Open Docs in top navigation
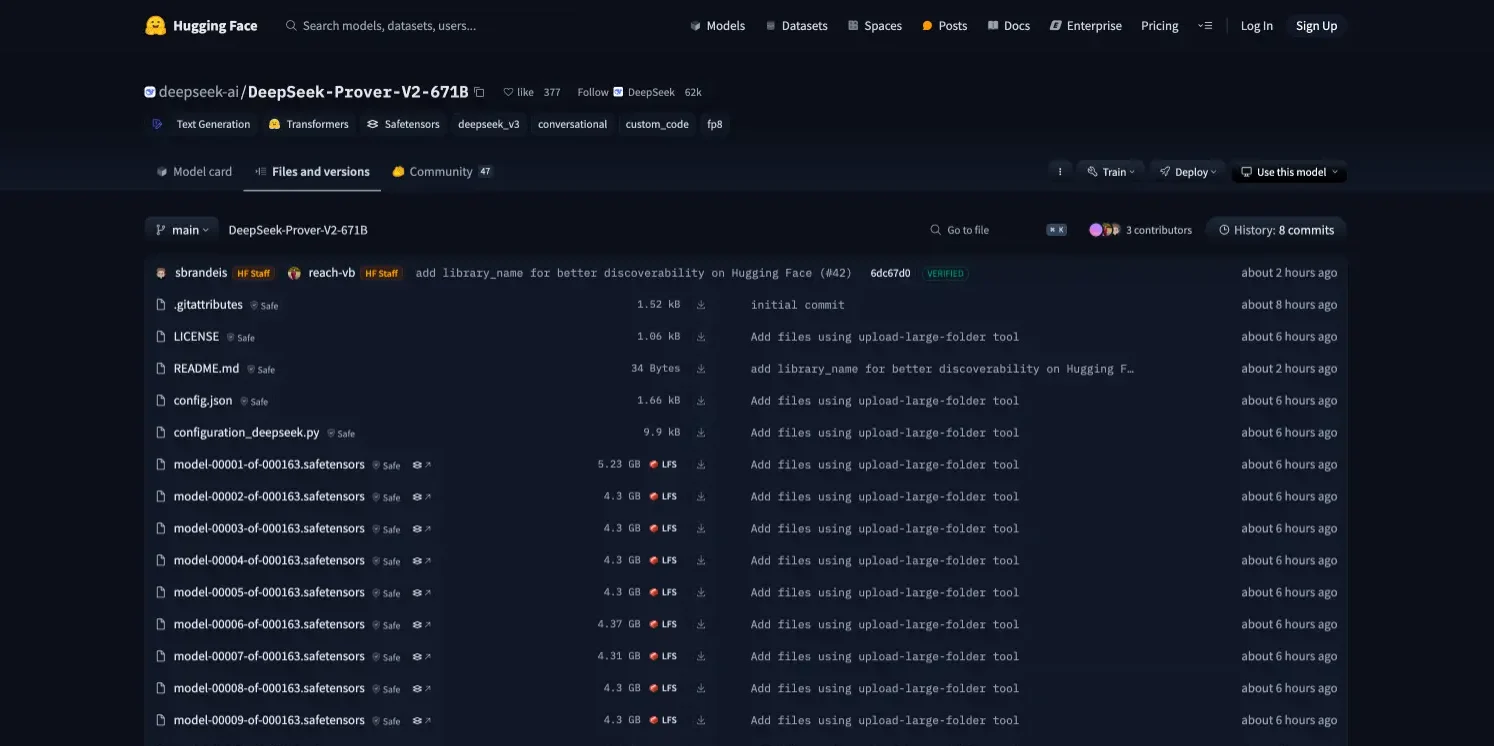1494x746 pixels. 1008,26
